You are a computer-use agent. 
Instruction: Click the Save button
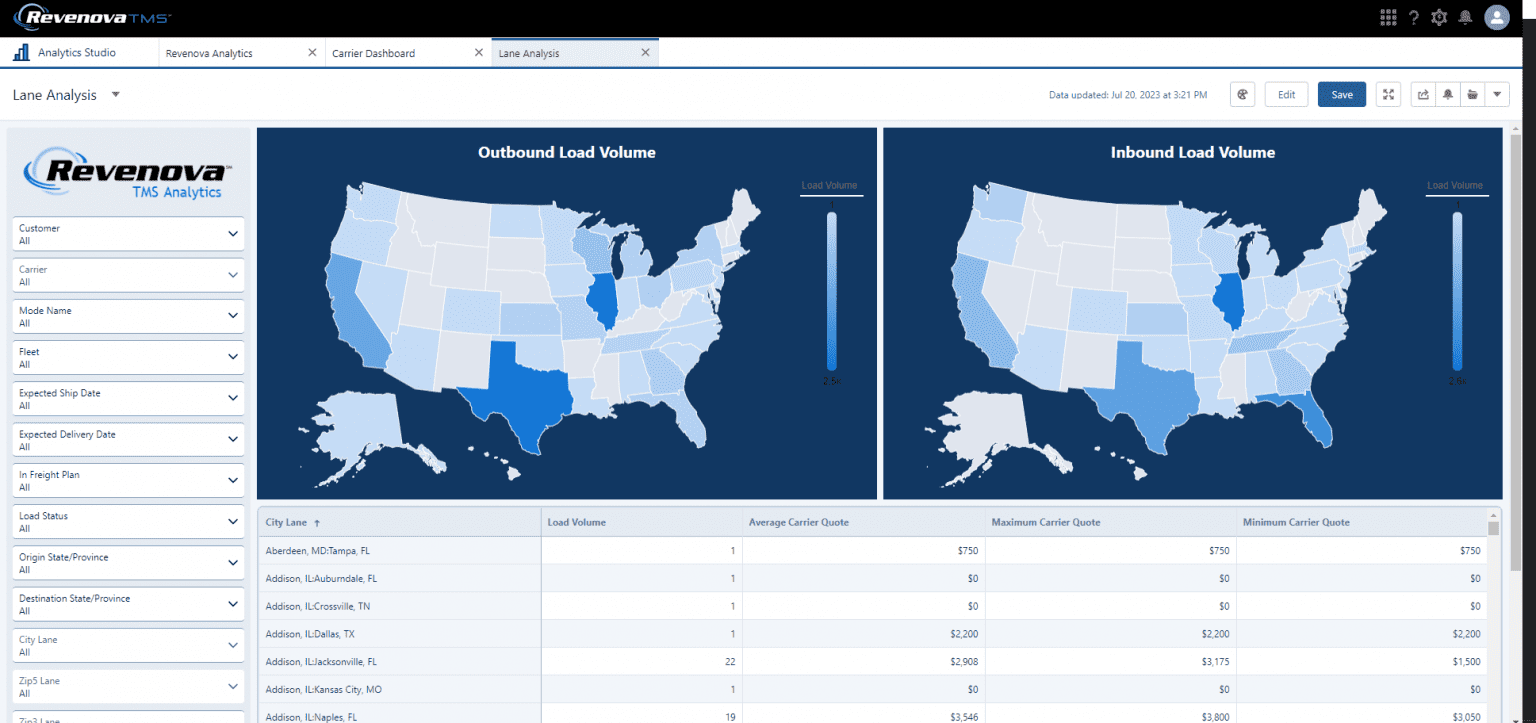click(x=1341, y=93)
